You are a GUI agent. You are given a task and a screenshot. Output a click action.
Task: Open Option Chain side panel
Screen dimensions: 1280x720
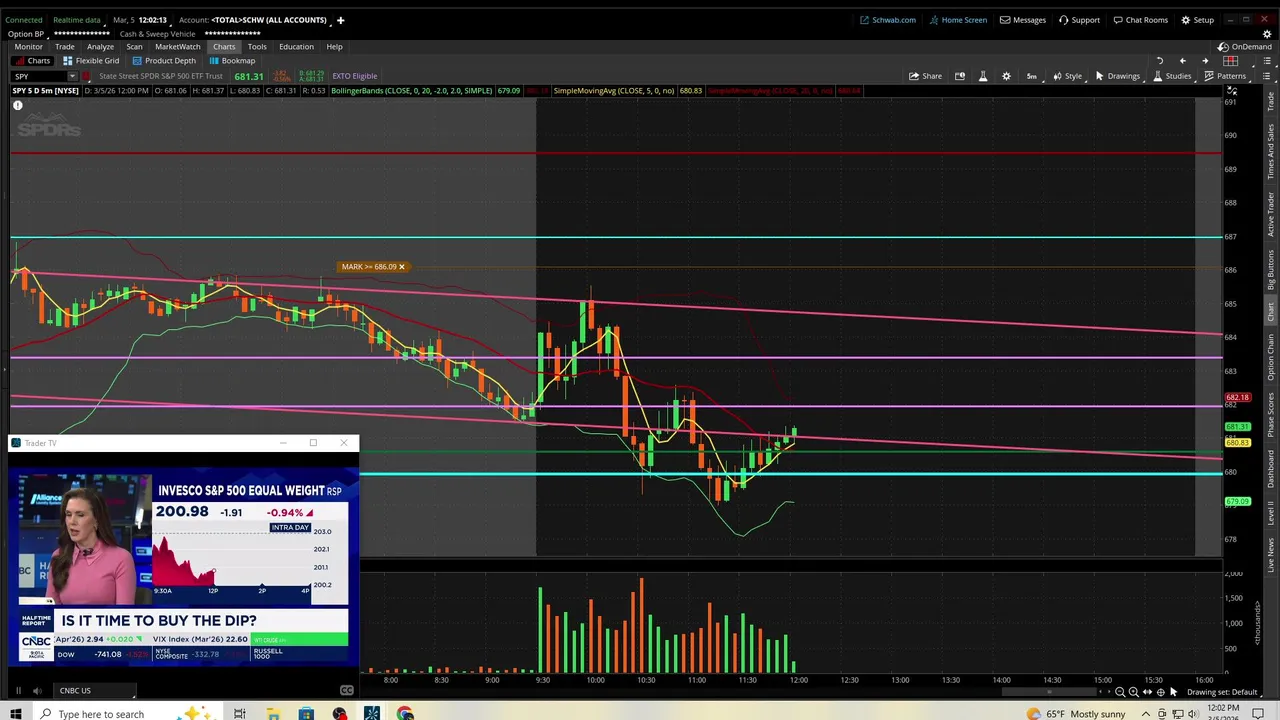(x=1271, y=358)
